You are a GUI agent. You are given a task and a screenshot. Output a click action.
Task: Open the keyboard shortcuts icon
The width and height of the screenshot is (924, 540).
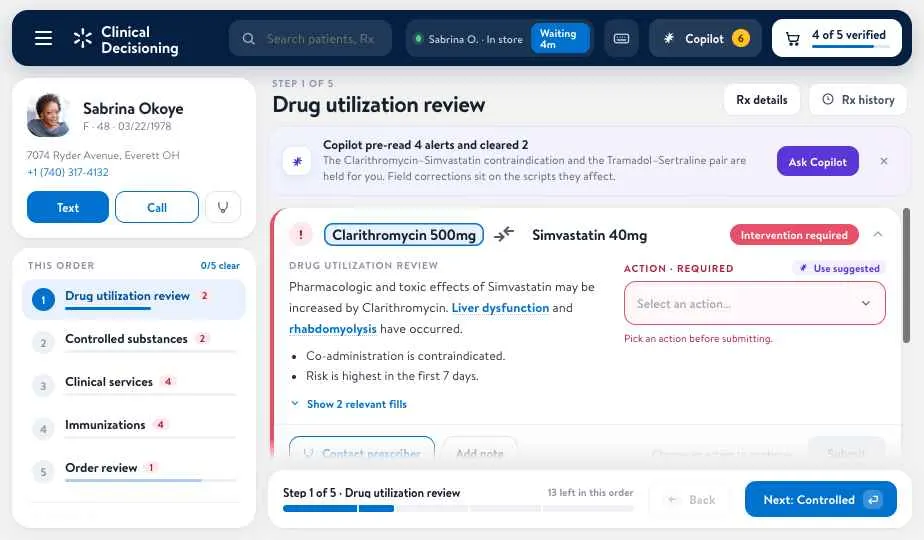621,39
